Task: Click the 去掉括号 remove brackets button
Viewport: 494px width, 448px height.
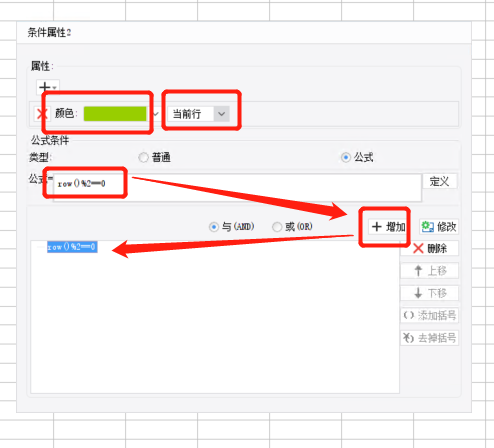Action: (430, 338)
